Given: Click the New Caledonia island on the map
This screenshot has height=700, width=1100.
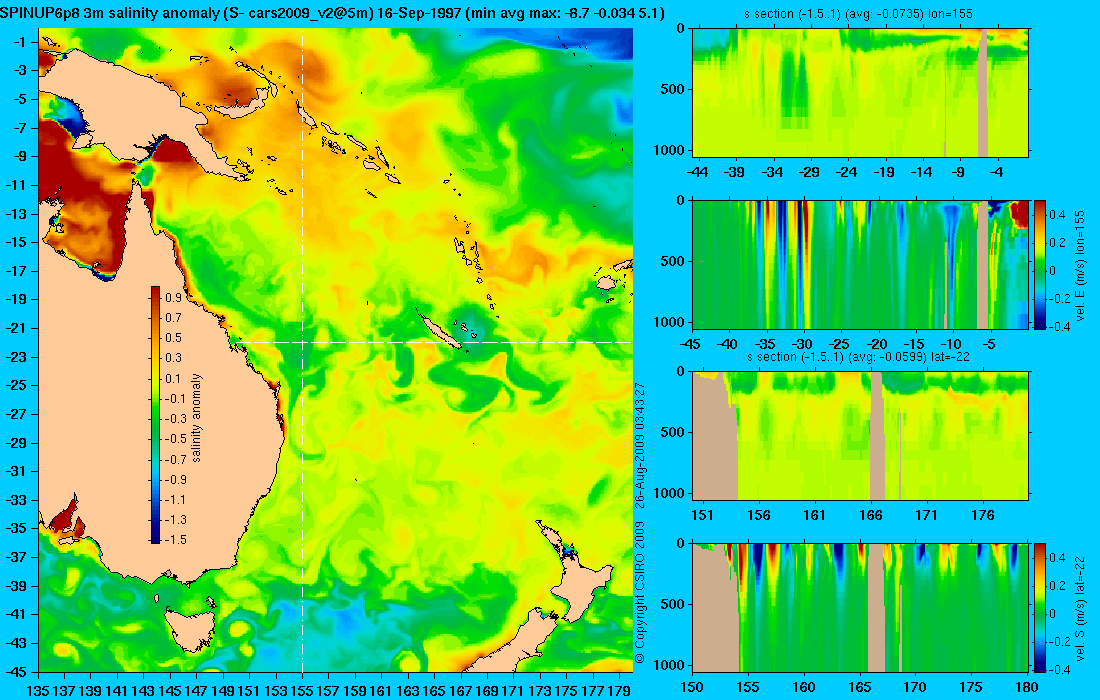Looking at the screenshot, I should click(x=440, y=330).
